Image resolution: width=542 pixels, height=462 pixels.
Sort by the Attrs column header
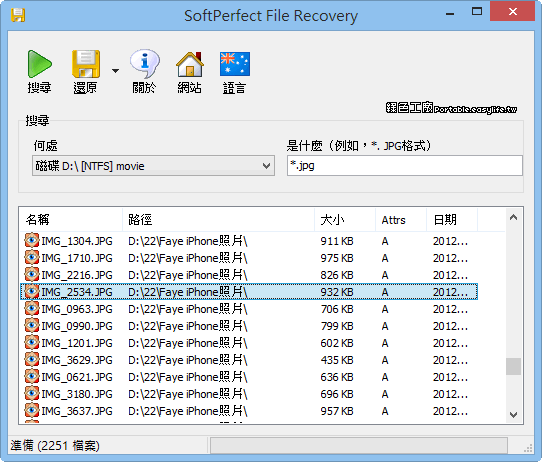pyautogui.click(x=401, y=220)
